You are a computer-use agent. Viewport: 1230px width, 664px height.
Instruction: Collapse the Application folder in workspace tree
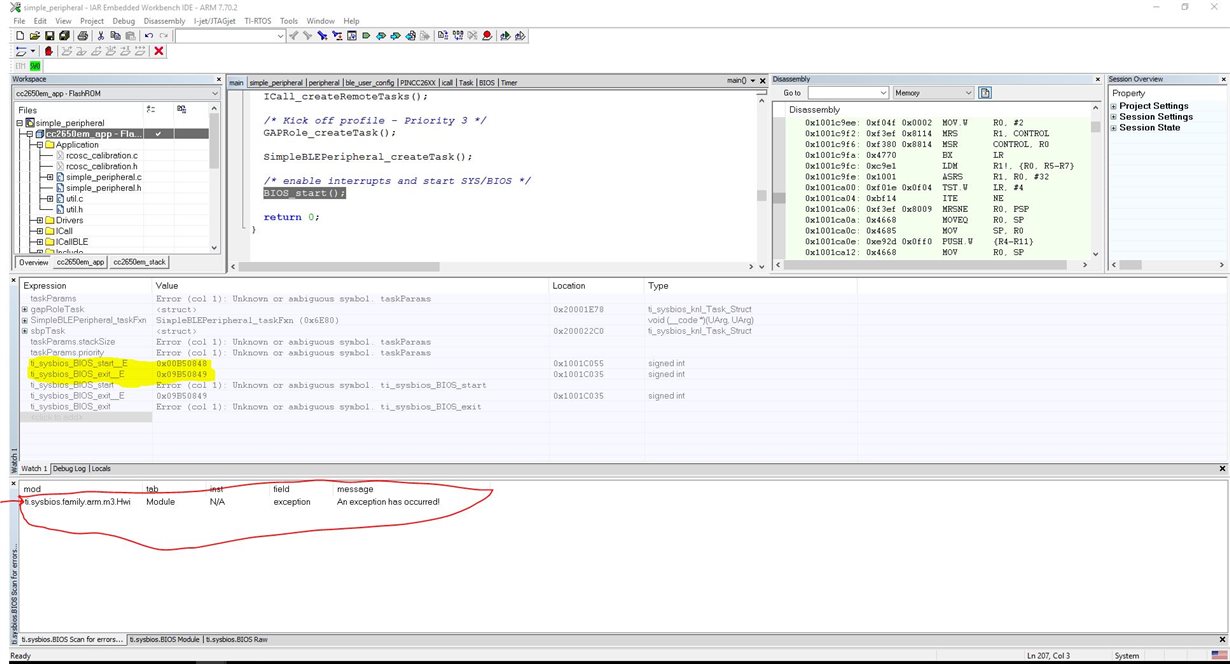[x=39, y=145]
